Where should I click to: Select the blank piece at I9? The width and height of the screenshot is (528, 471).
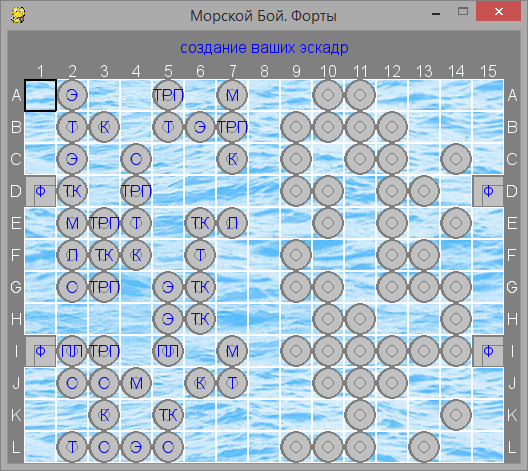(x=296, y=351)
